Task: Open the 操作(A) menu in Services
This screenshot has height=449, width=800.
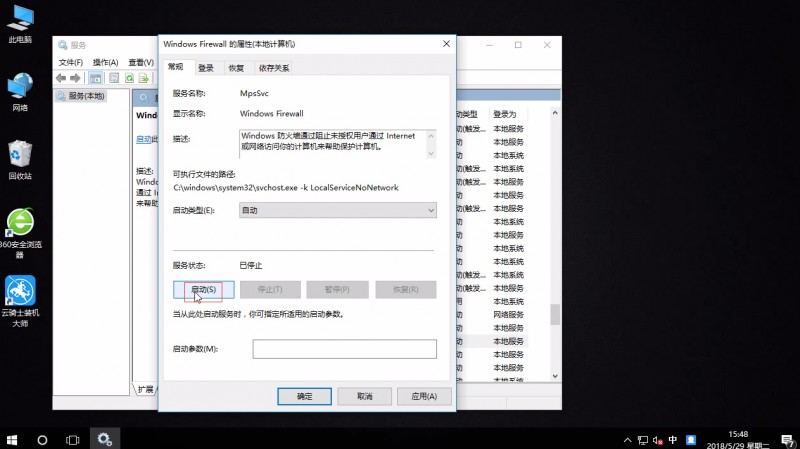Action: 106,62
